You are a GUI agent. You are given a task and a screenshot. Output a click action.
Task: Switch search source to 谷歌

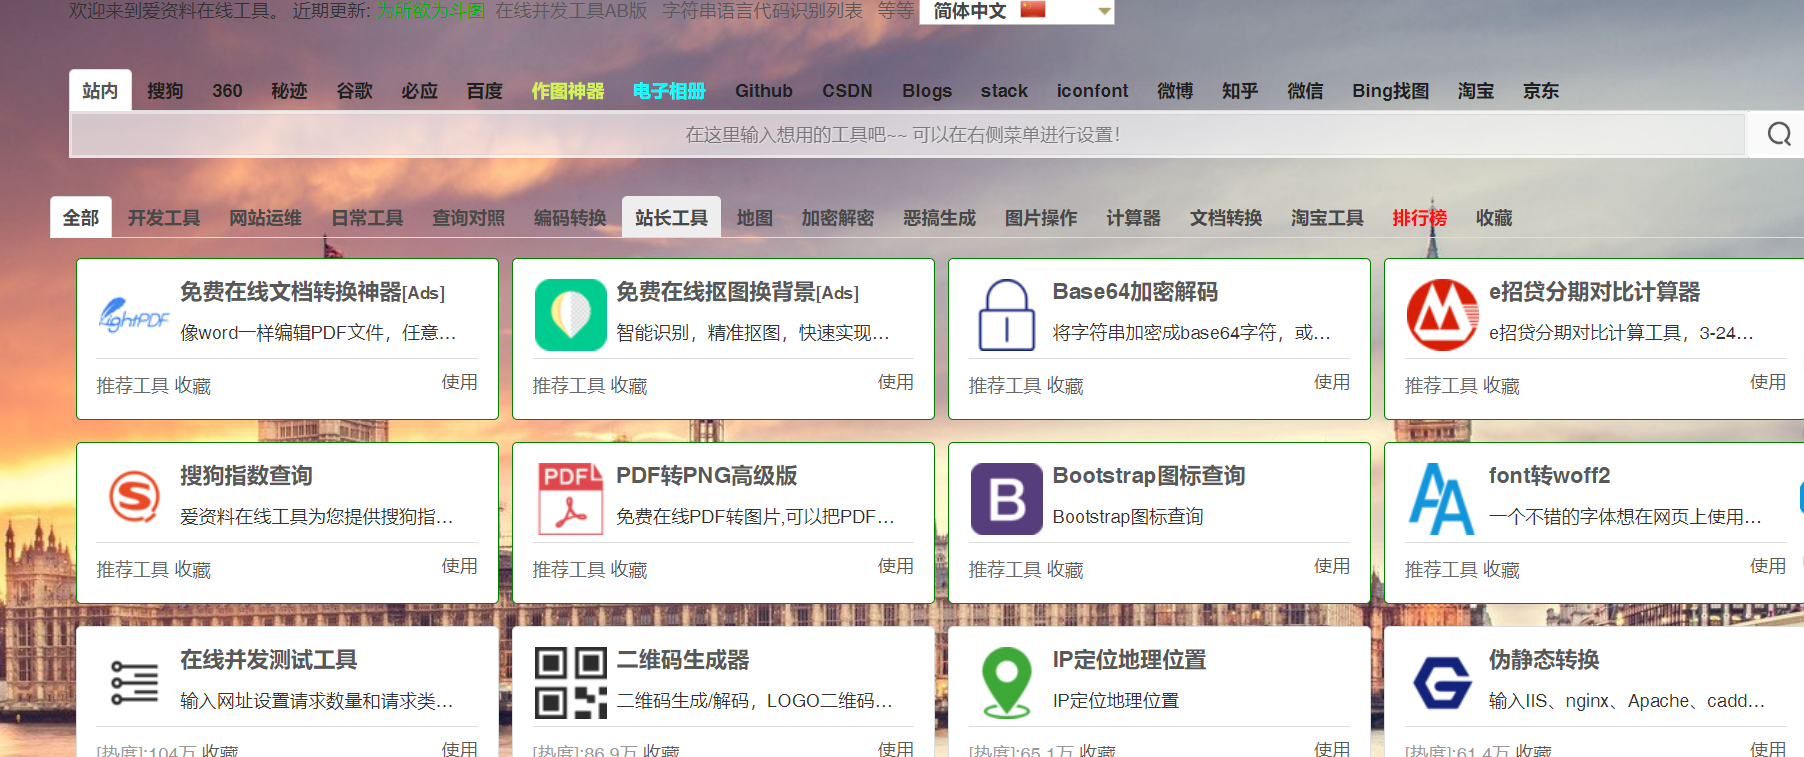(x=354, y=91)
